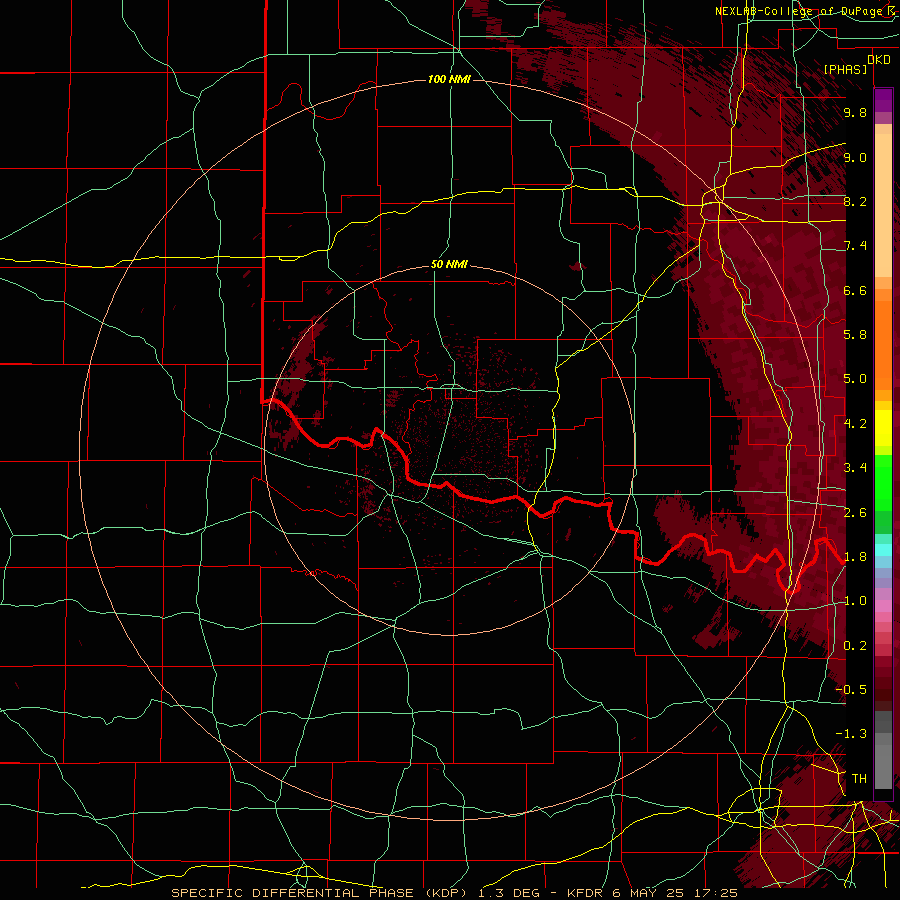Click the "DKD" unit label above the scale
900x900 pixels.
879,60
